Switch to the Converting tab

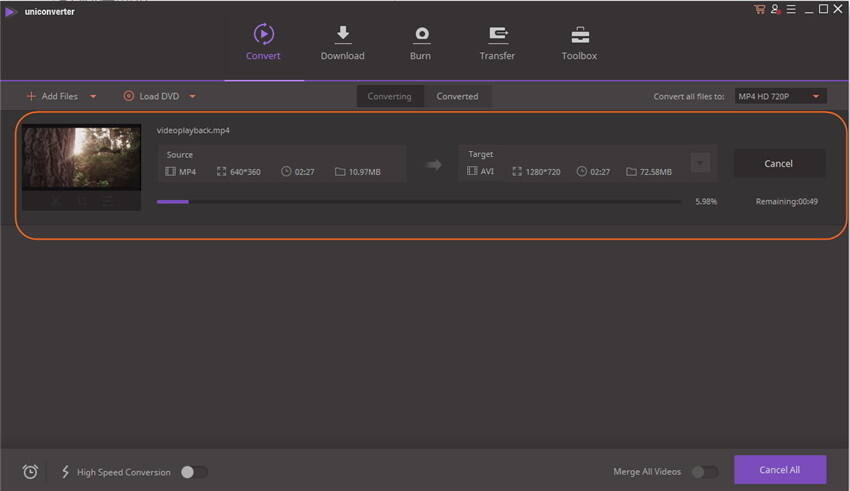point(390,96)
